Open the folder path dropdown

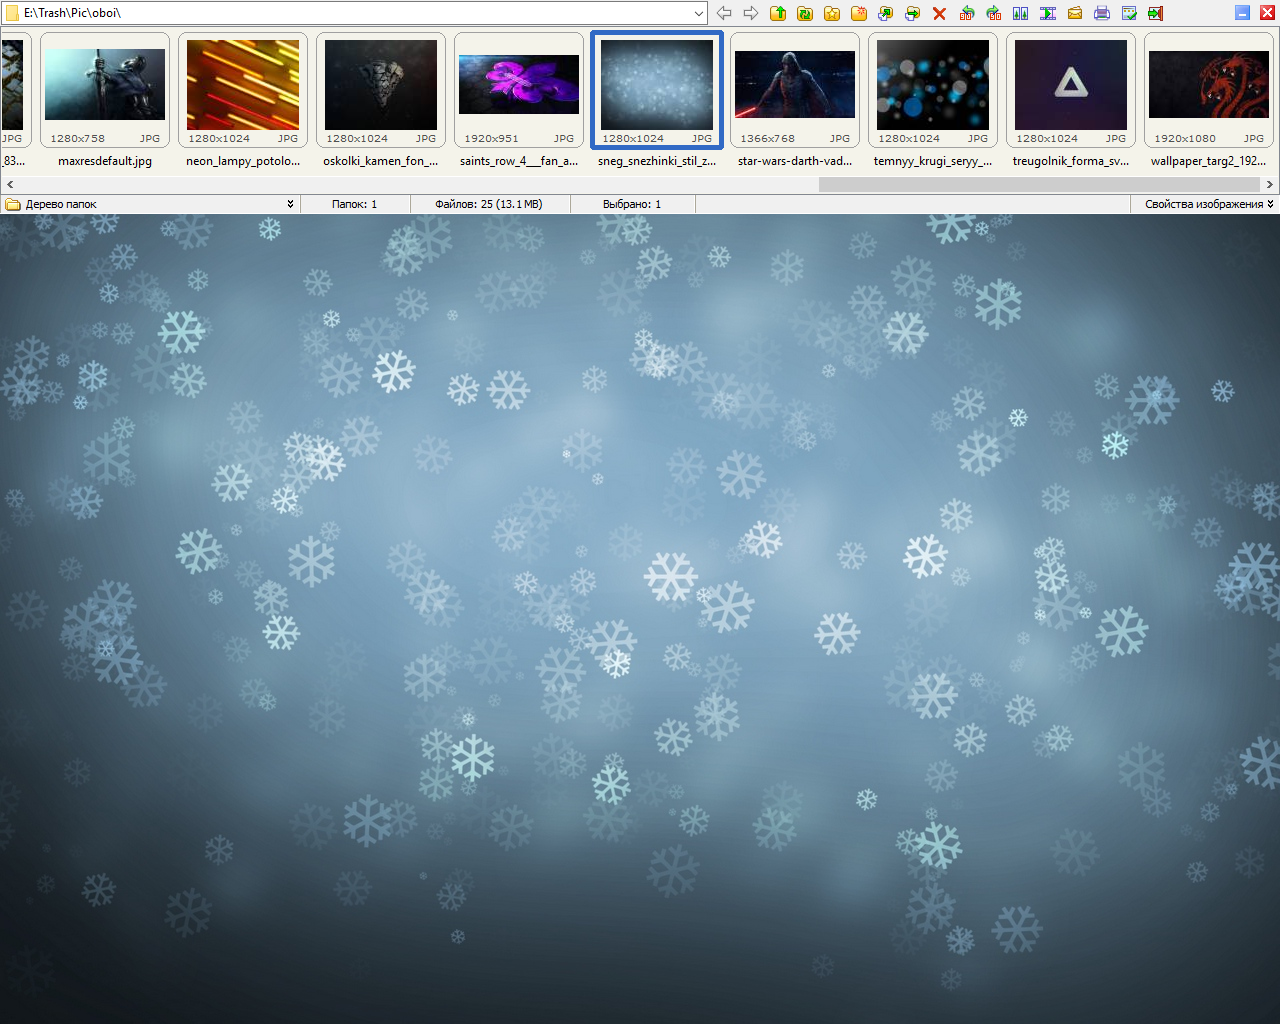[x=699, y=13]
